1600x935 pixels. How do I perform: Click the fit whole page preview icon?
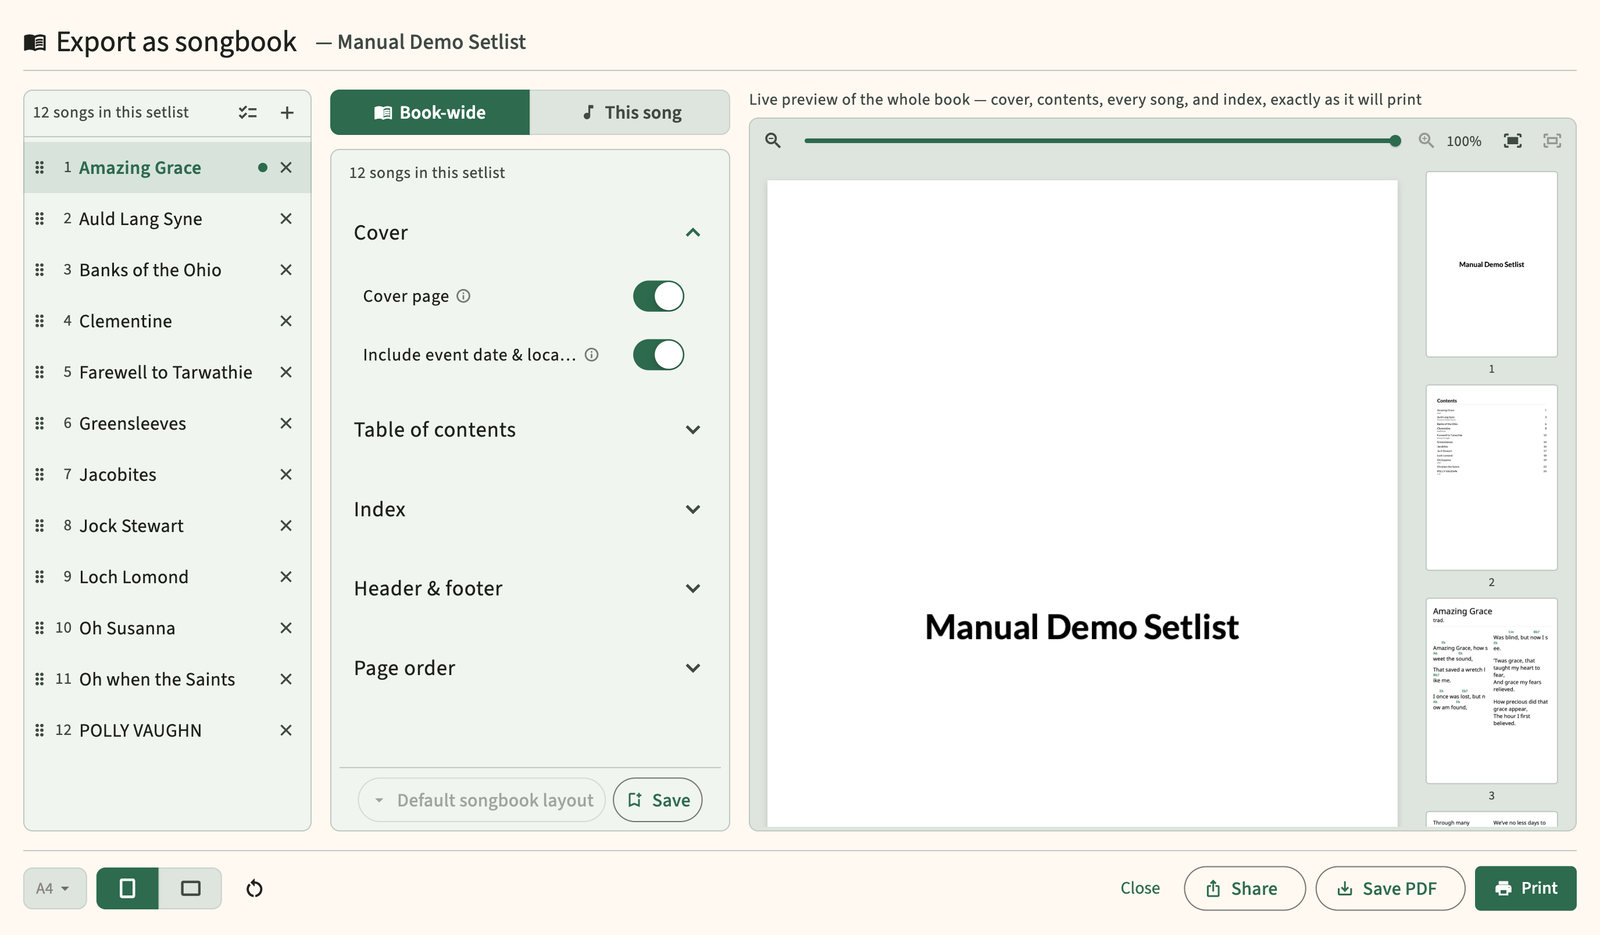coord(1552,141)
